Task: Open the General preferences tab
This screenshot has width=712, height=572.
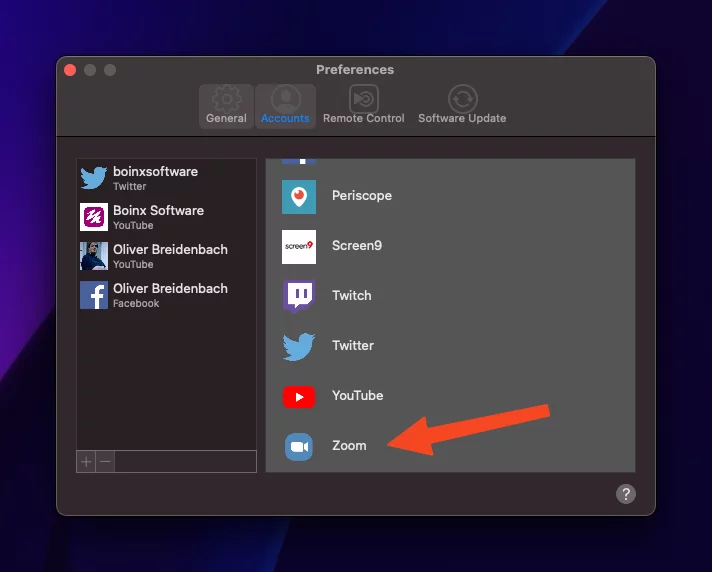Action: (x=226, y=106)
